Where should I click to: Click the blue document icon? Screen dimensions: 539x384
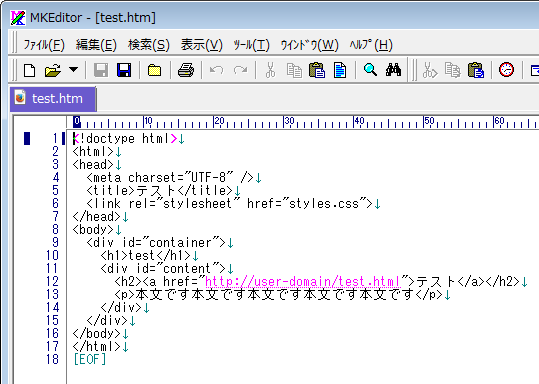click(340, 70)
